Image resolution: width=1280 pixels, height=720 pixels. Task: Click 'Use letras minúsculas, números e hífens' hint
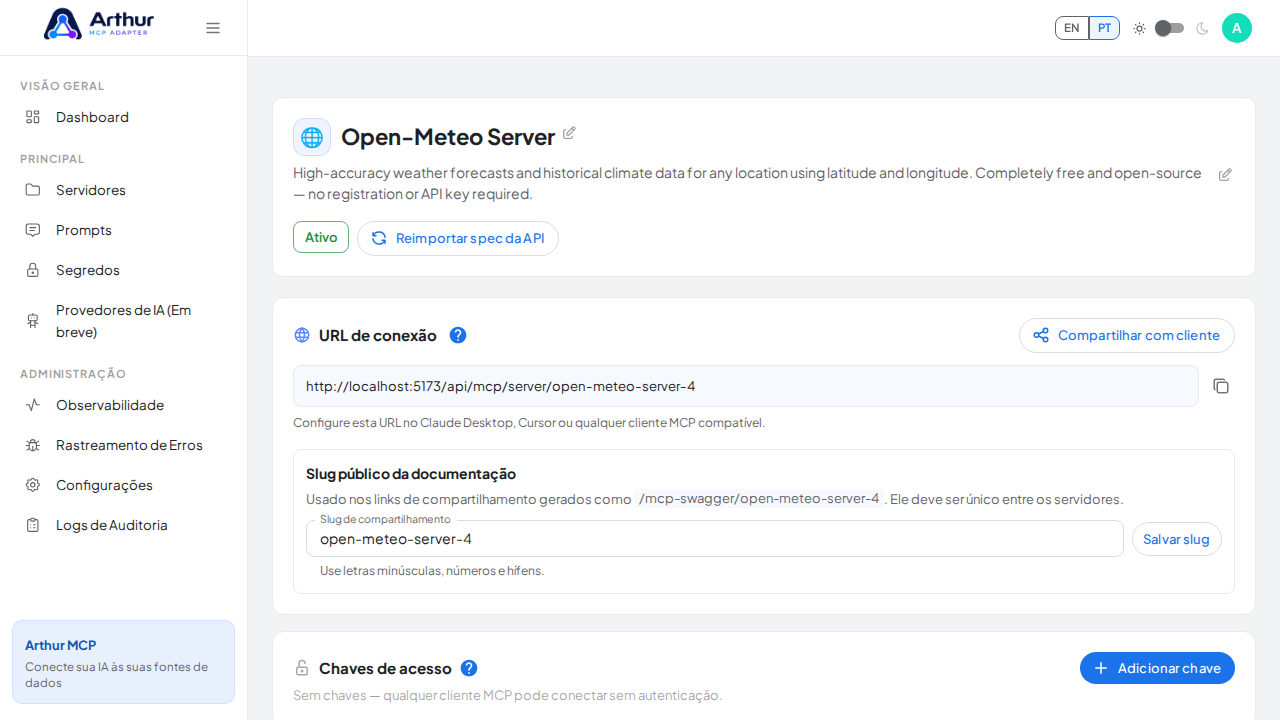432,571
